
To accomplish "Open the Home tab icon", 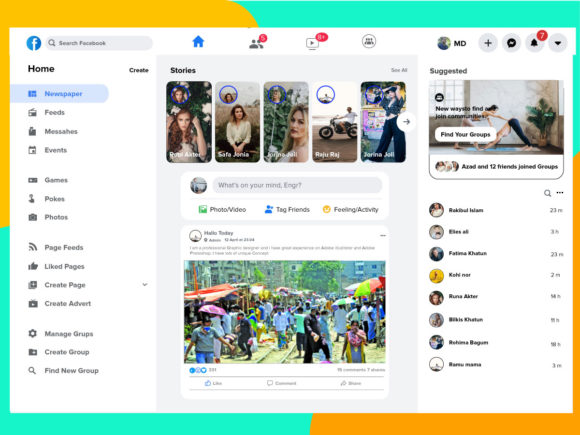I will pyautogui.click(x=198, y=41).
